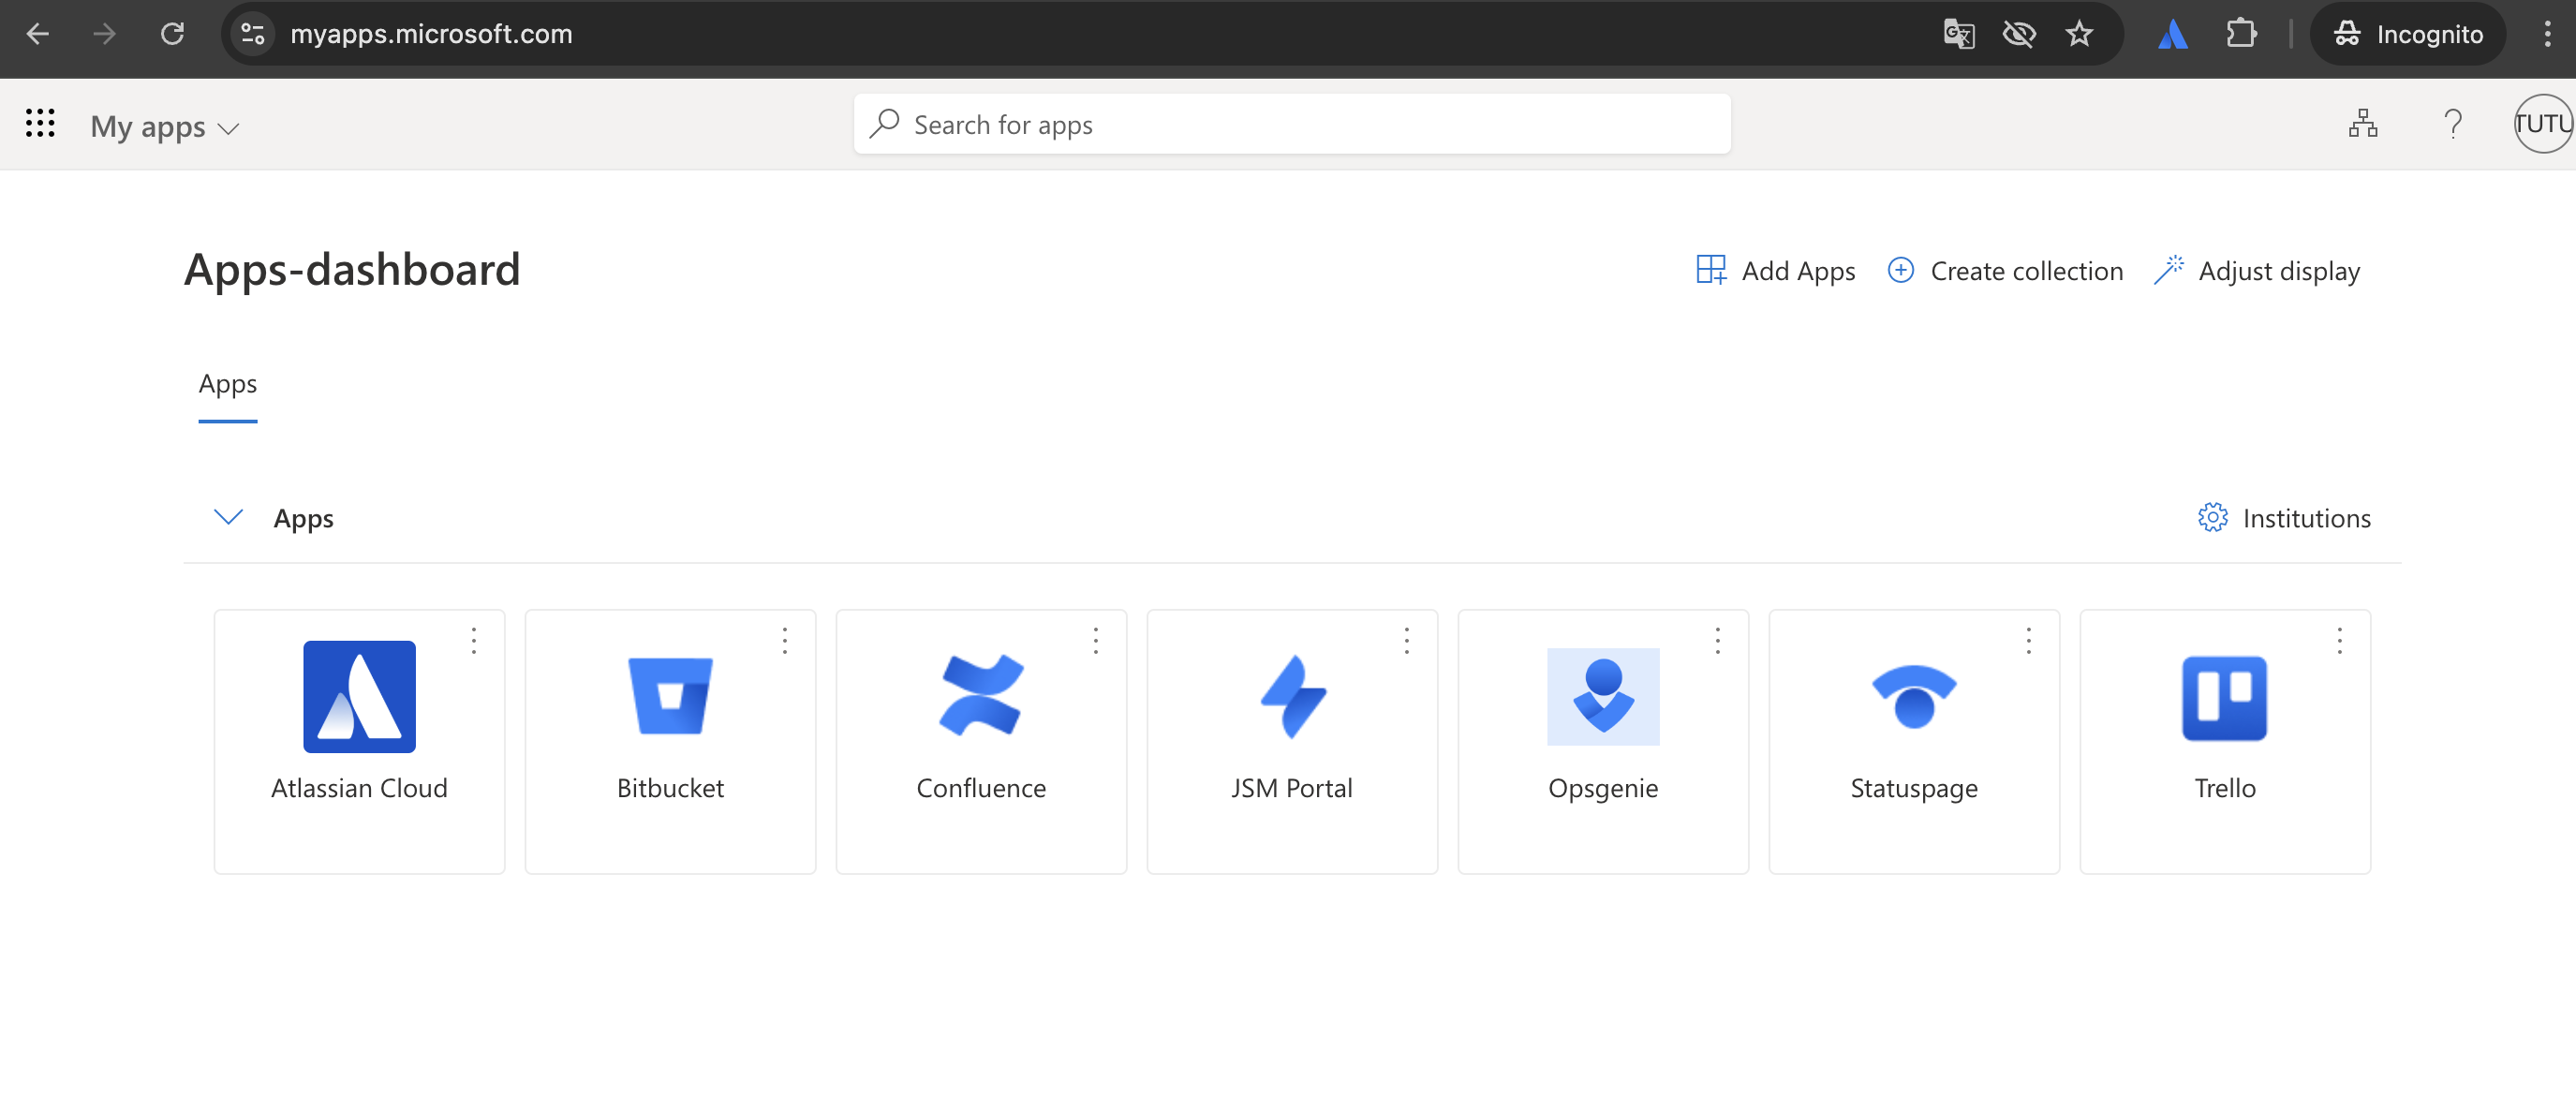The width and height of the screenshot is (2576, 1096).
Task: Click the Bitbucket label
Action: pos(670,788)
